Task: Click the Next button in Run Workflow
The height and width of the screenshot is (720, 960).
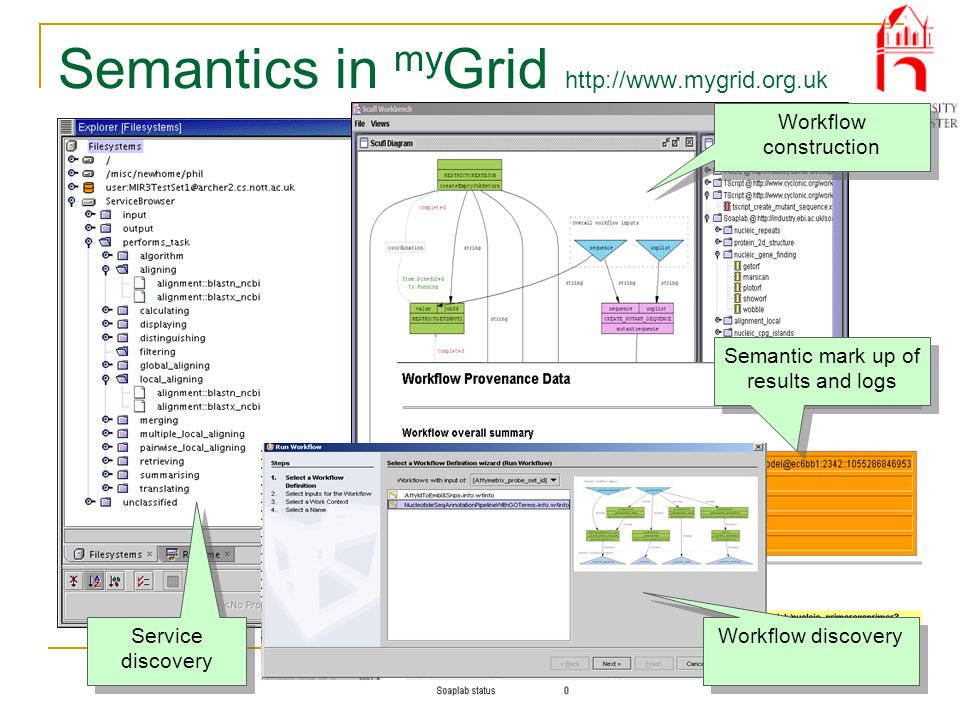Action: click(x=612, y=664)
